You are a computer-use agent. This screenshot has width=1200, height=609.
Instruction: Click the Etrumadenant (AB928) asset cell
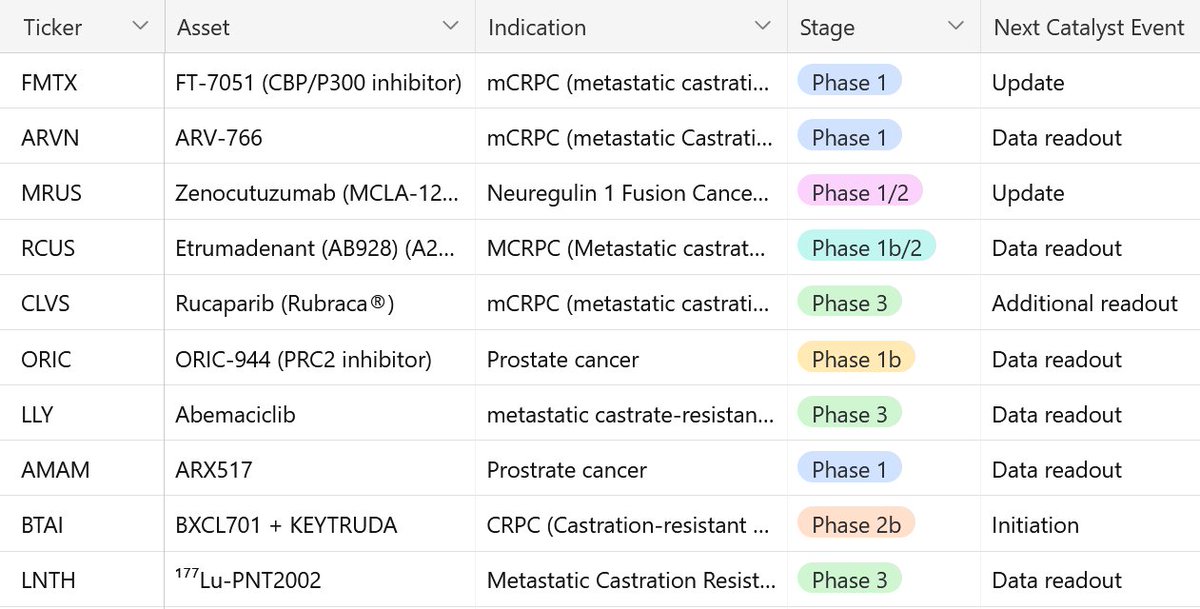(320, 248)
